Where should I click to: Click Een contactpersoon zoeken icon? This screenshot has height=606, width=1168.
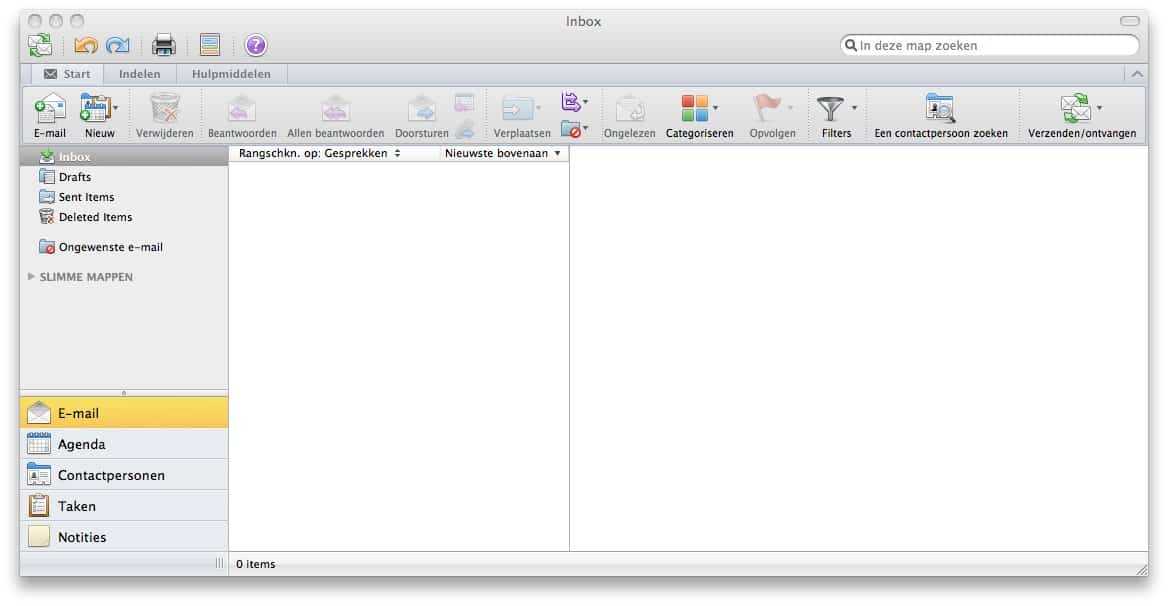(x=940, y=109)
